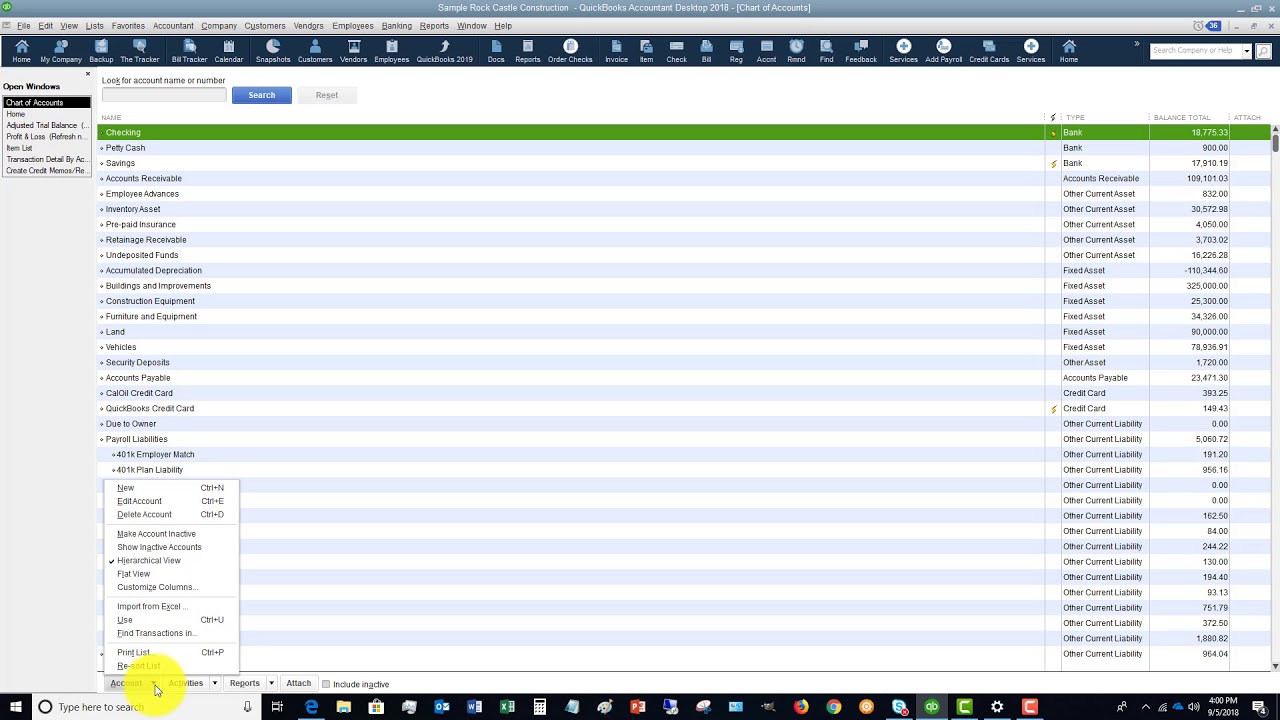Viewport: 1280px width, 720px height.
Task: Click the Reset button
Action: 327,95
